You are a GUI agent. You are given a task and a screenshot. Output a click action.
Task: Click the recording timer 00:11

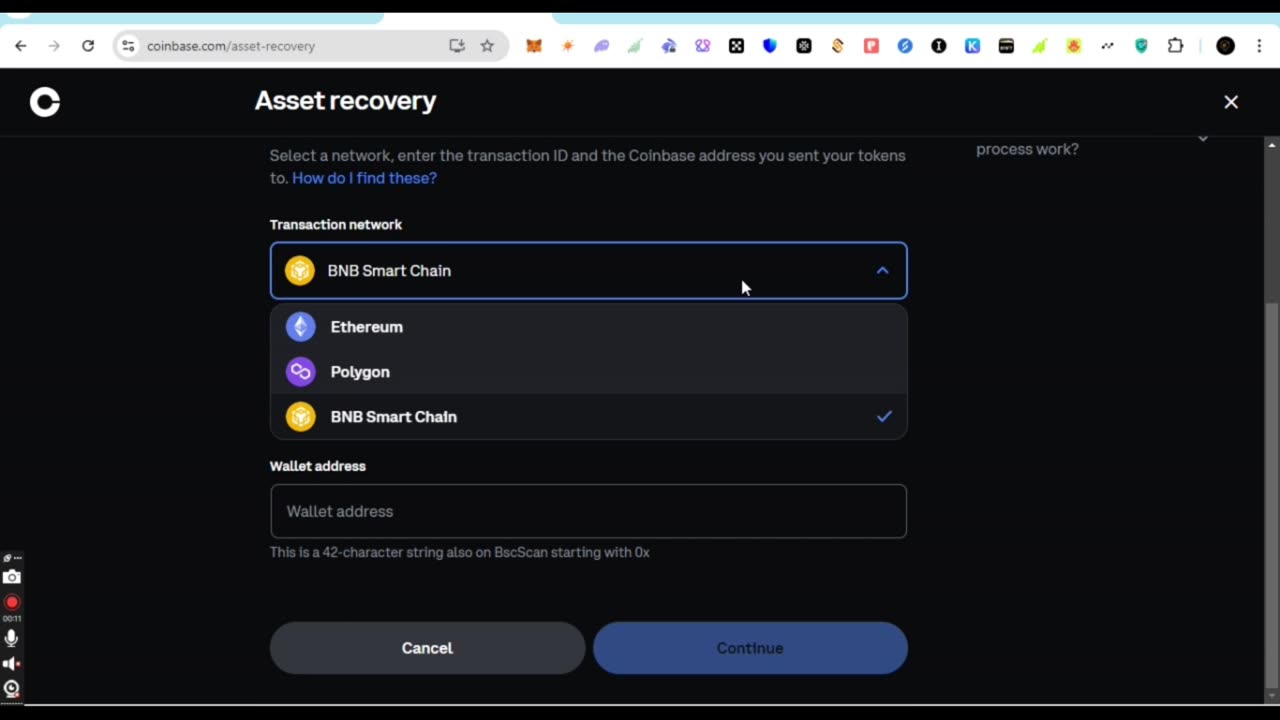point(12,619)
